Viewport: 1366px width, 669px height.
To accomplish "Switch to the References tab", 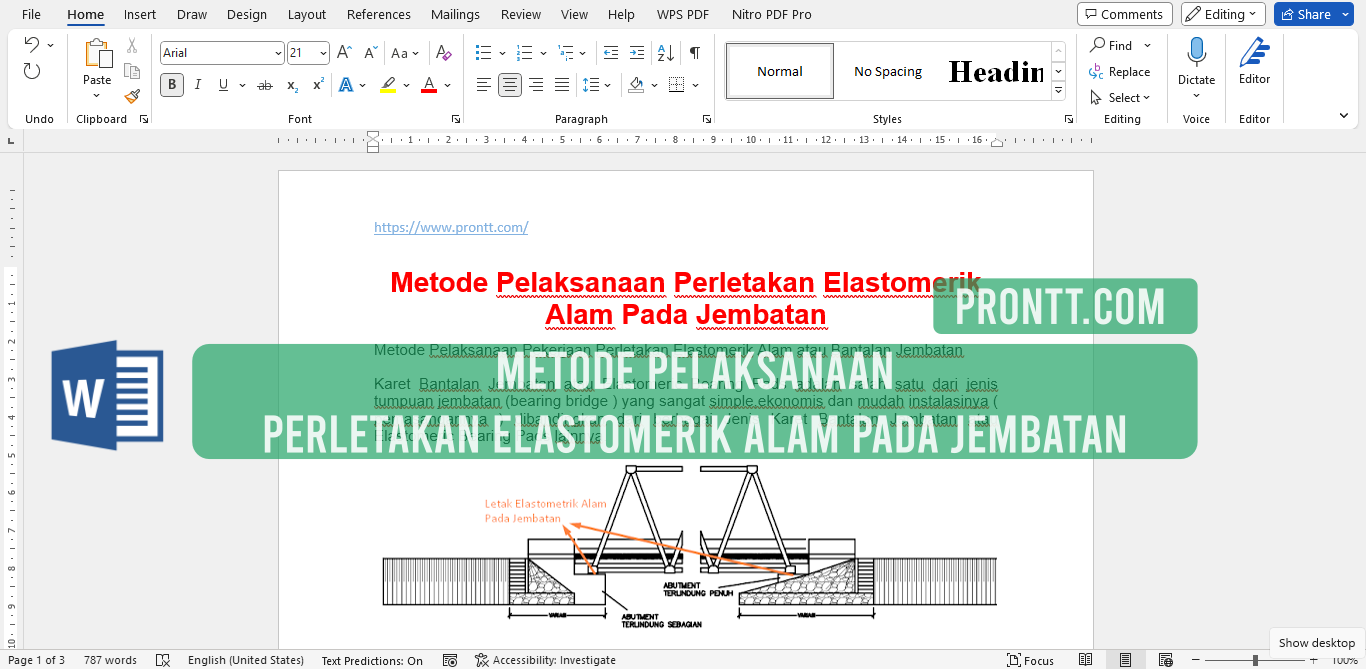I will [x=379, y=14].
